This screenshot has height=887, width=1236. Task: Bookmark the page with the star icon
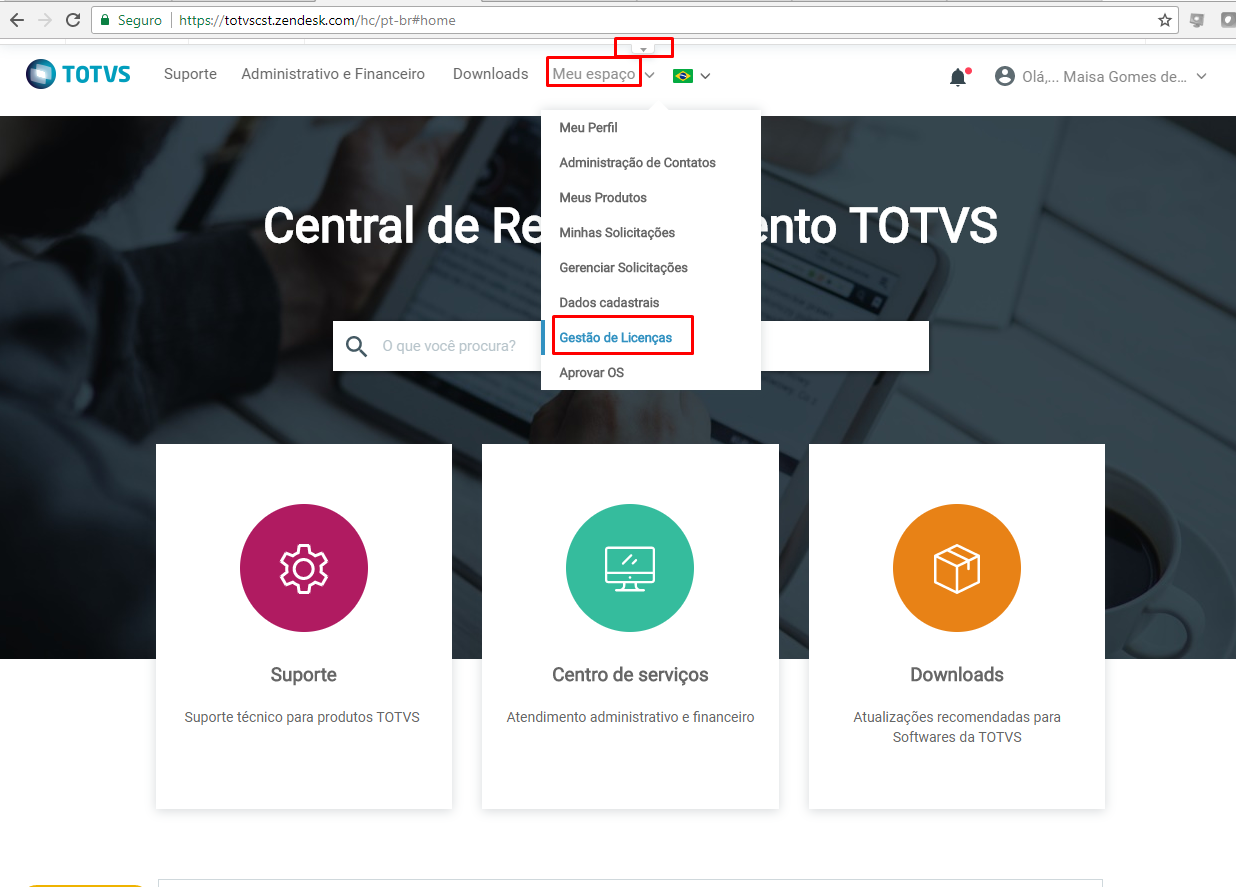click(1165, 20)
